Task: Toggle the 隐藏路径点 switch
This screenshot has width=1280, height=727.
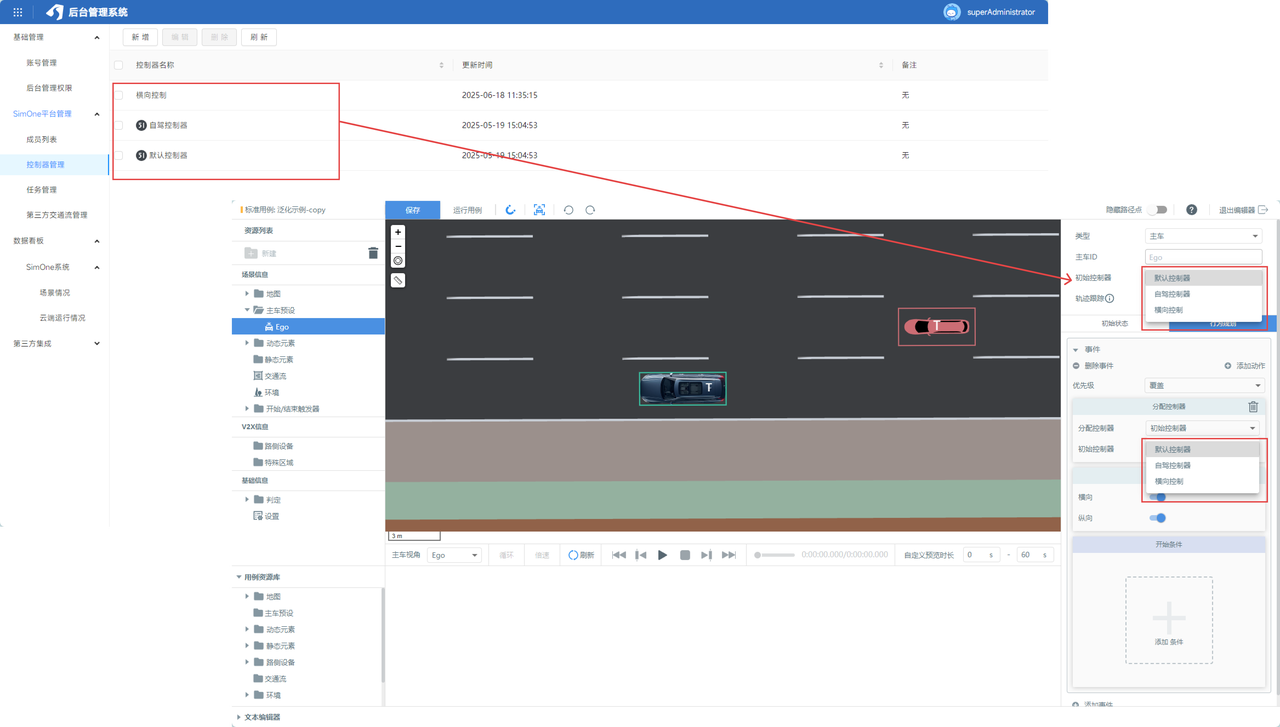Action: (1157, 210)
